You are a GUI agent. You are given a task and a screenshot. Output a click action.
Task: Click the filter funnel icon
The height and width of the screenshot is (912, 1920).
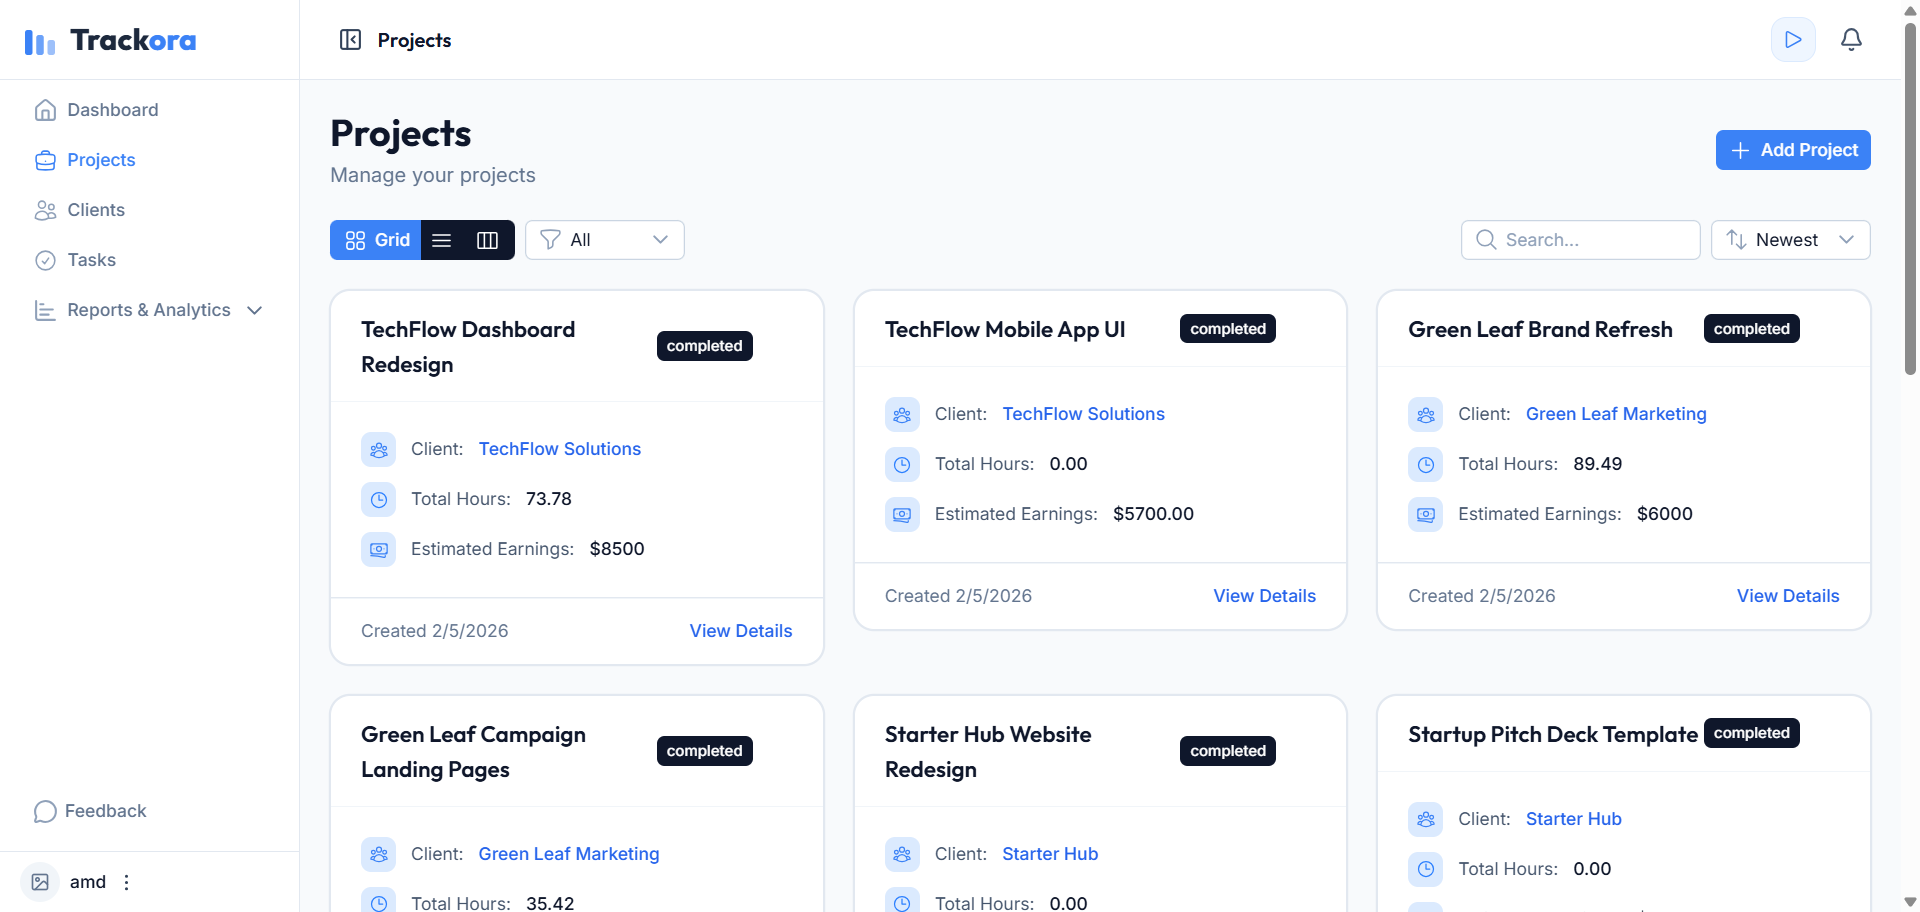[x=550, y=240]
